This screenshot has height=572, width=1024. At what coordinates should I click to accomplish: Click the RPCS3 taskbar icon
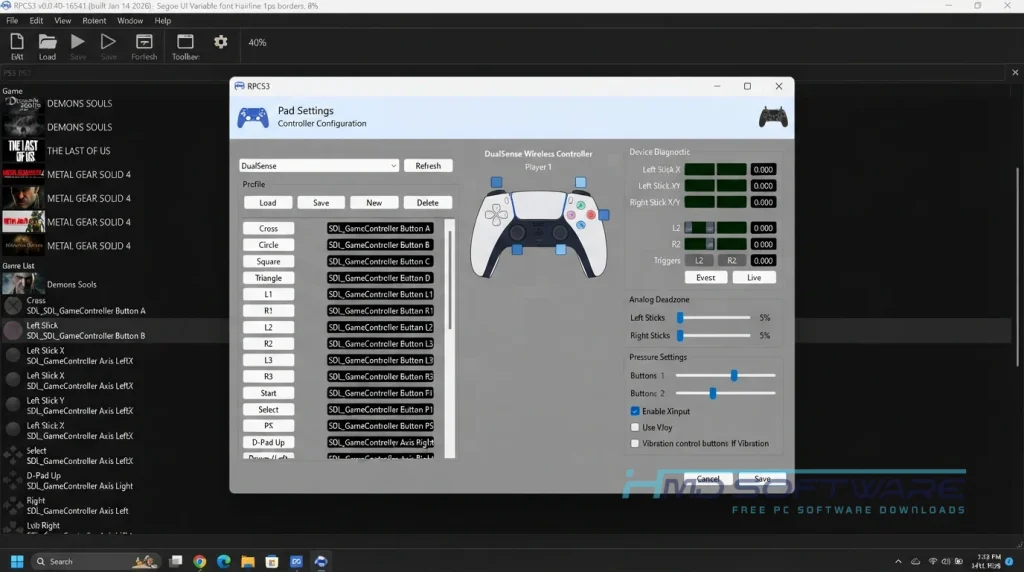point(321,562)
